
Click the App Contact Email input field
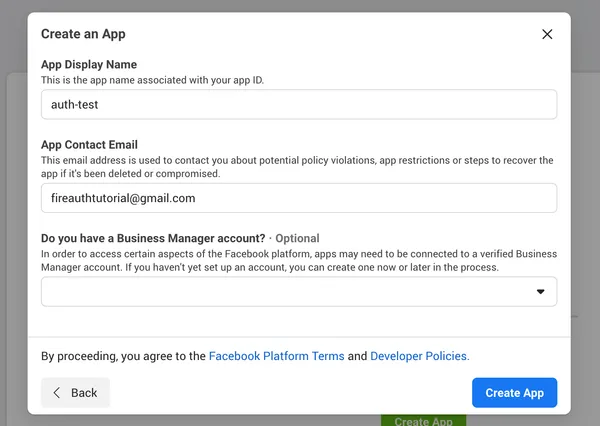[299, 198]
